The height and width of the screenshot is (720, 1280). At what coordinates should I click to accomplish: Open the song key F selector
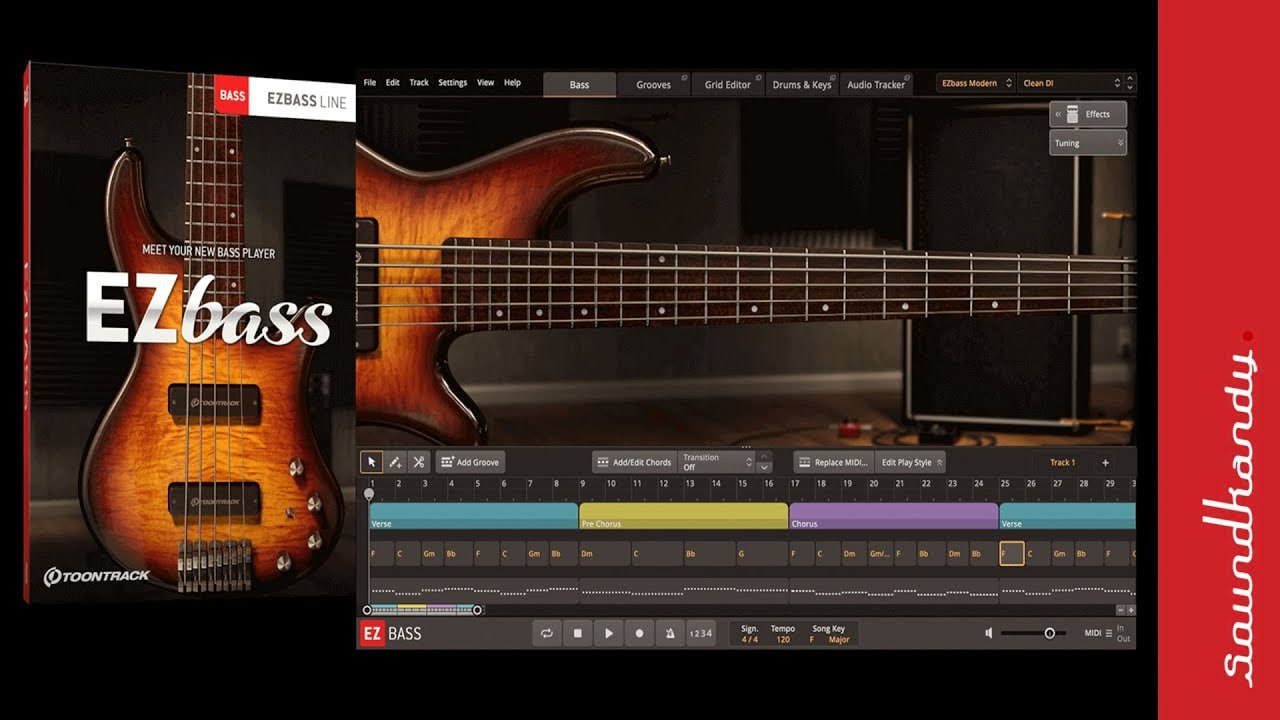tap(811, 639)
